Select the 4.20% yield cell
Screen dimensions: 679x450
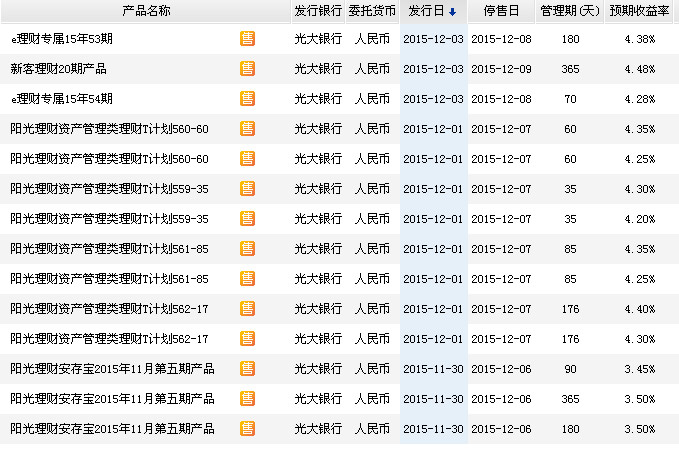640,219
